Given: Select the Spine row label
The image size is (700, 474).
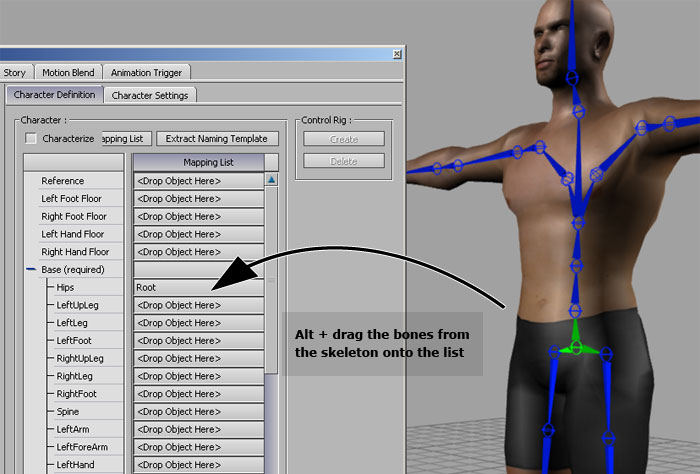Looking at the screenshot, I should (x=68, y=411).
